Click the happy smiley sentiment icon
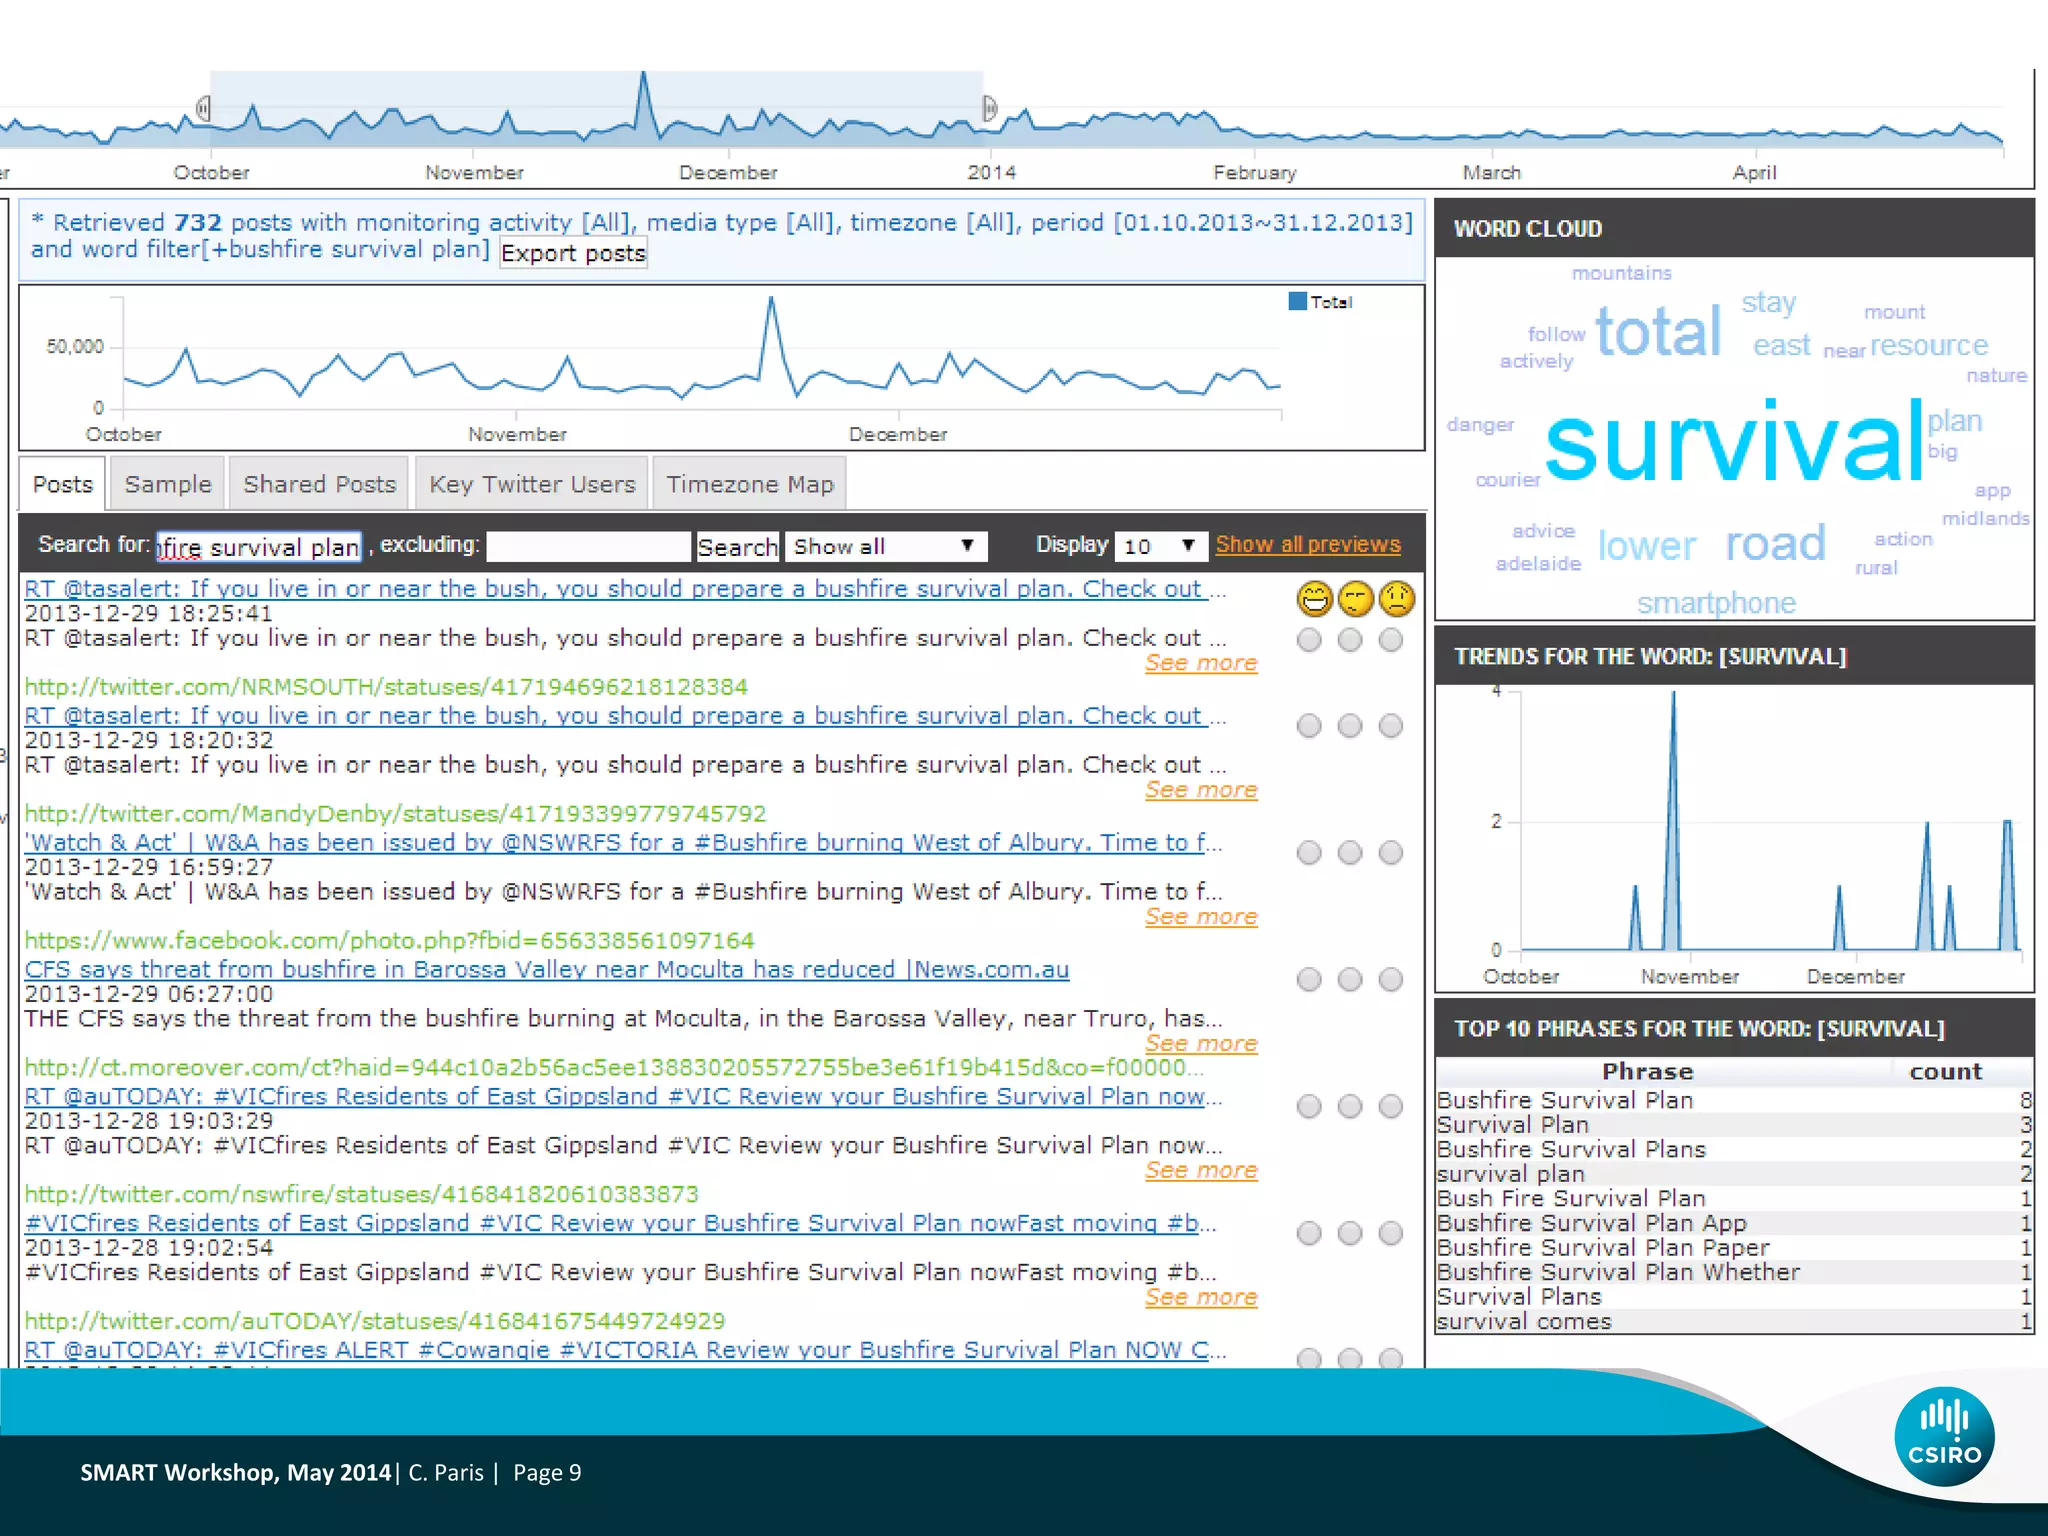This screenshot has height=1536, width=2048. 1315,599
